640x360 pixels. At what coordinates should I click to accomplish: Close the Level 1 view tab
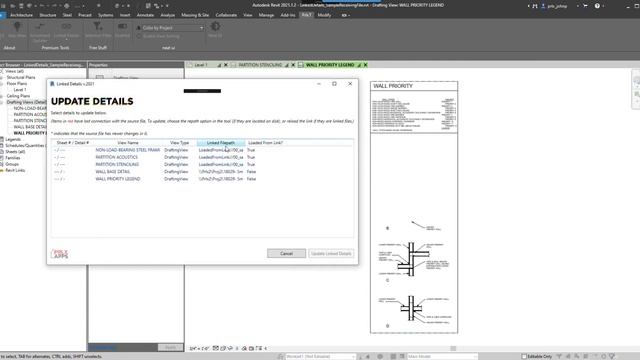tap(225, 65)
